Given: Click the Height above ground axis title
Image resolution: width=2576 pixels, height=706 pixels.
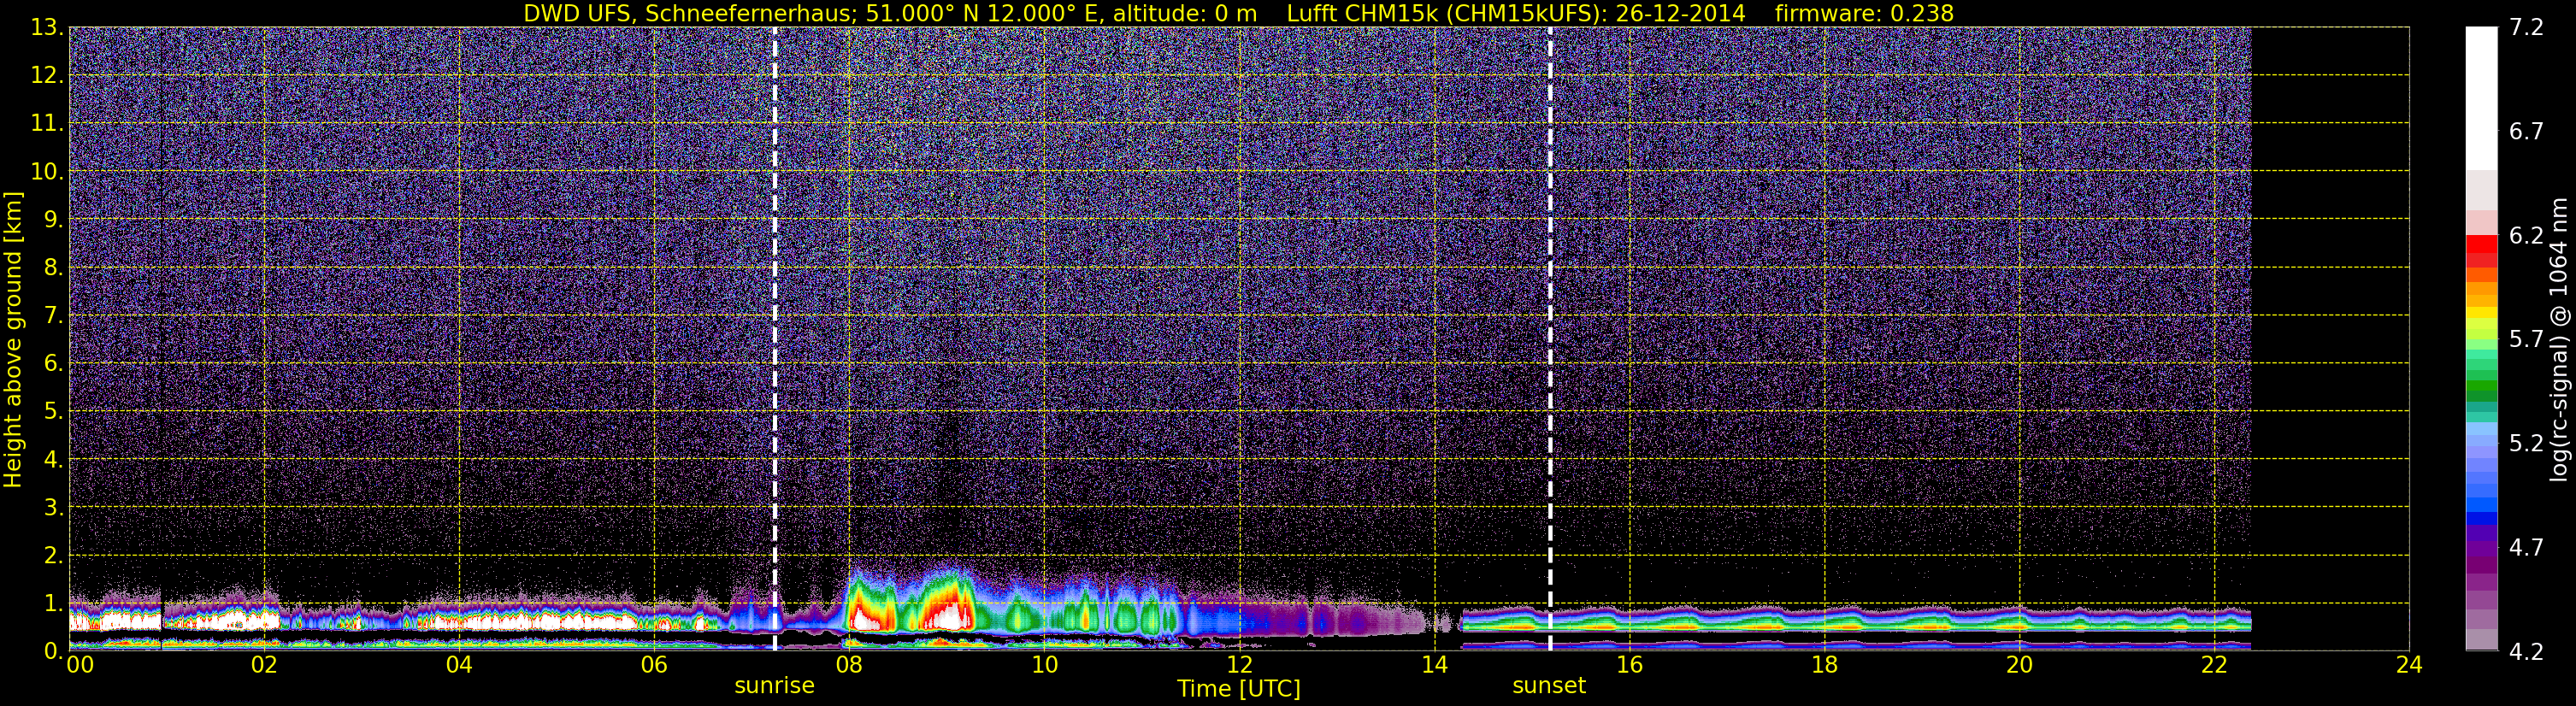Looking at the screenshot, I should (x=13, y=339).
